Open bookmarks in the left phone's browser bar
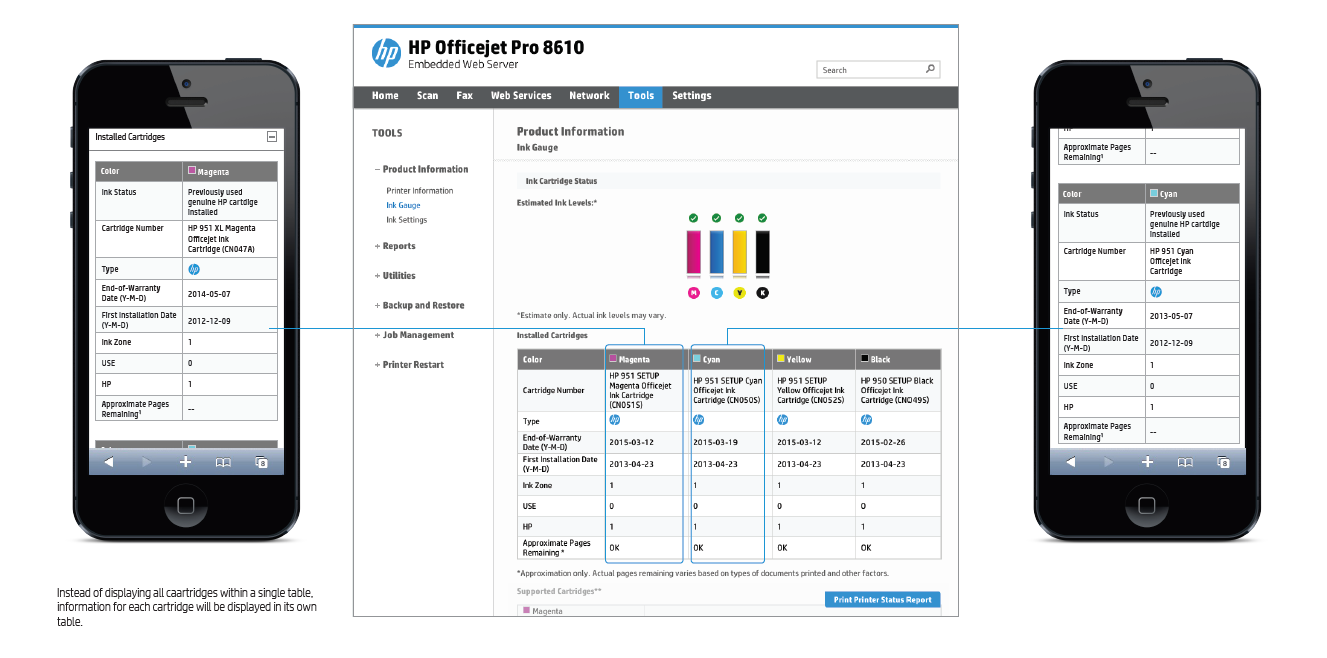The image size is (1327, 658). click(223, 462)
